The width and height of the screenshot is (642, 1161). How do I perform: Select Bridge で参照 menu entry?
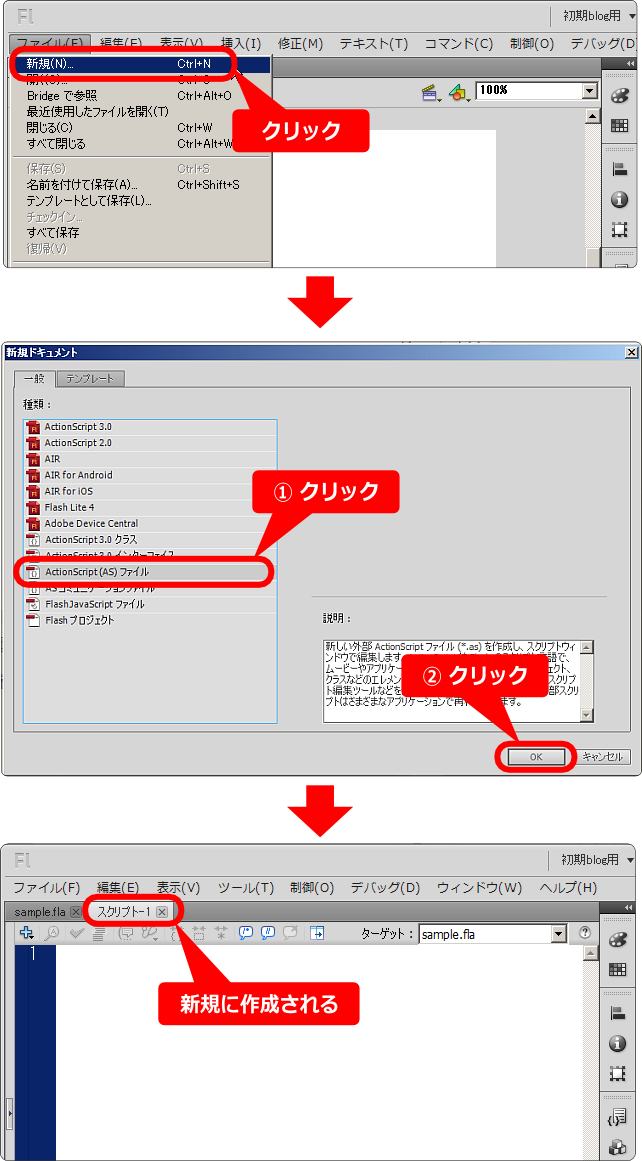pyautogui.click(x=62, y=96)
